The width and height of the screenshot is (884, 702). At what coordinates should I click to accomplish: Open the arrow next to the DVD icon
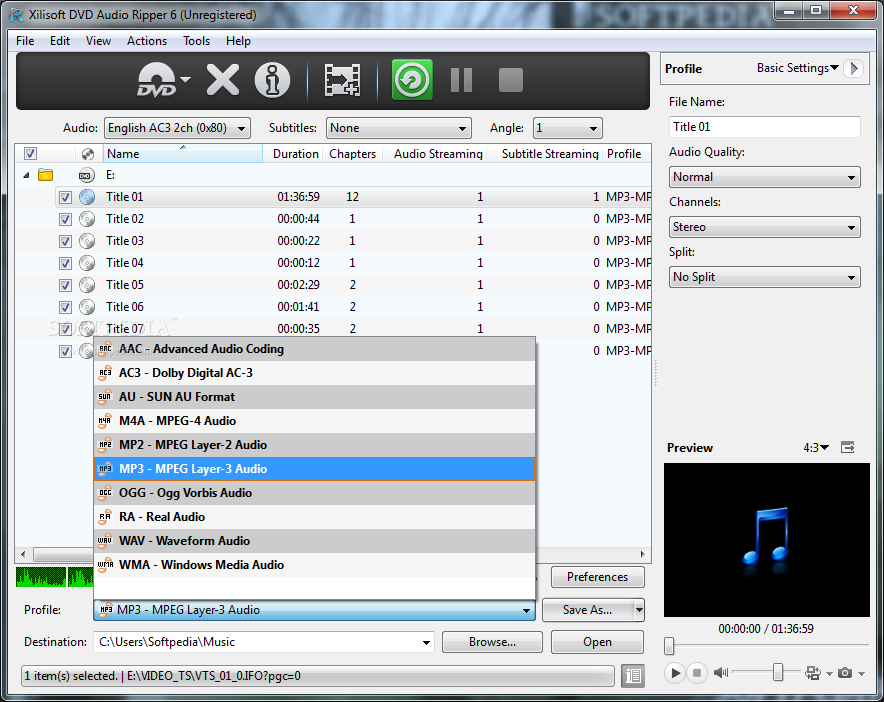tap(185, 80)
